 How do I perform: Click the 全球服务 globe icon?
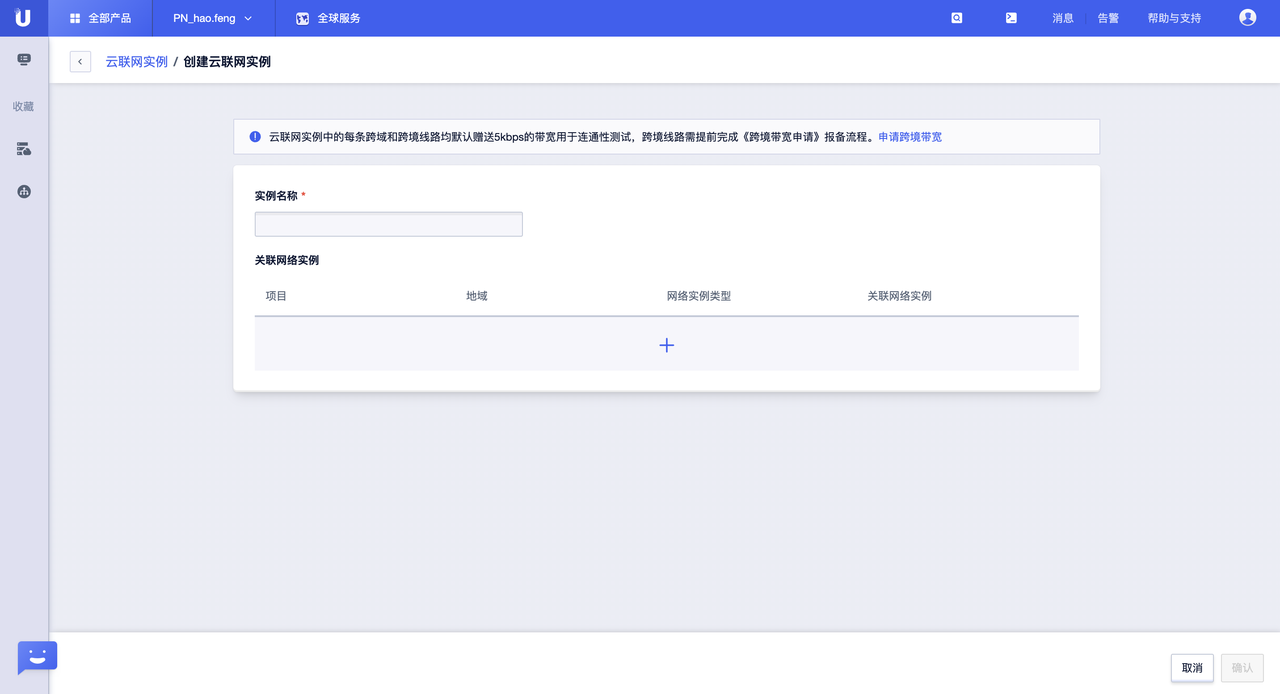[x=302, y=17]
